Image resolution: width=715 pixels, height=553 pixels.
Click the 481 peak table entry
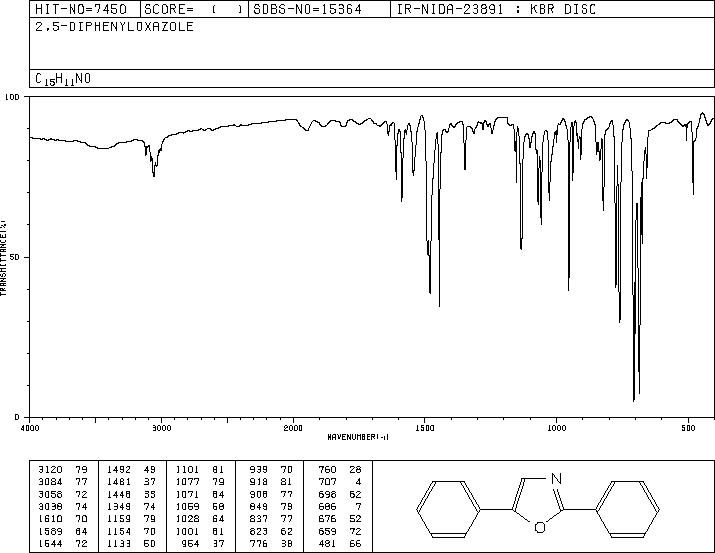[340, 544]
